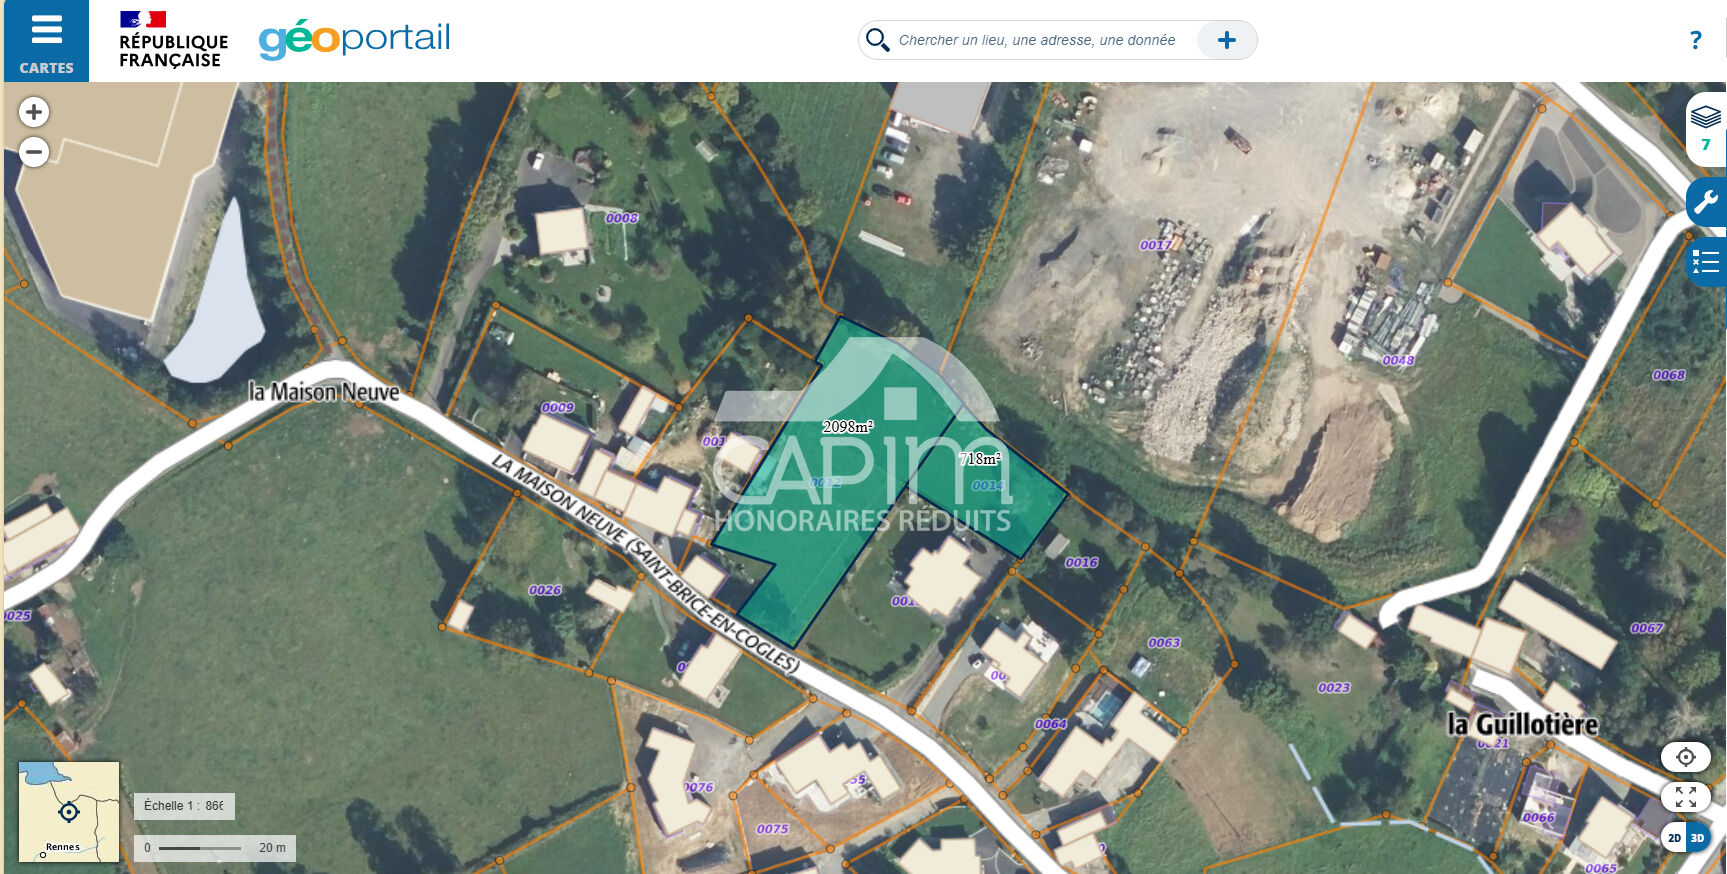Click the géoportail logo

[354, 39]
